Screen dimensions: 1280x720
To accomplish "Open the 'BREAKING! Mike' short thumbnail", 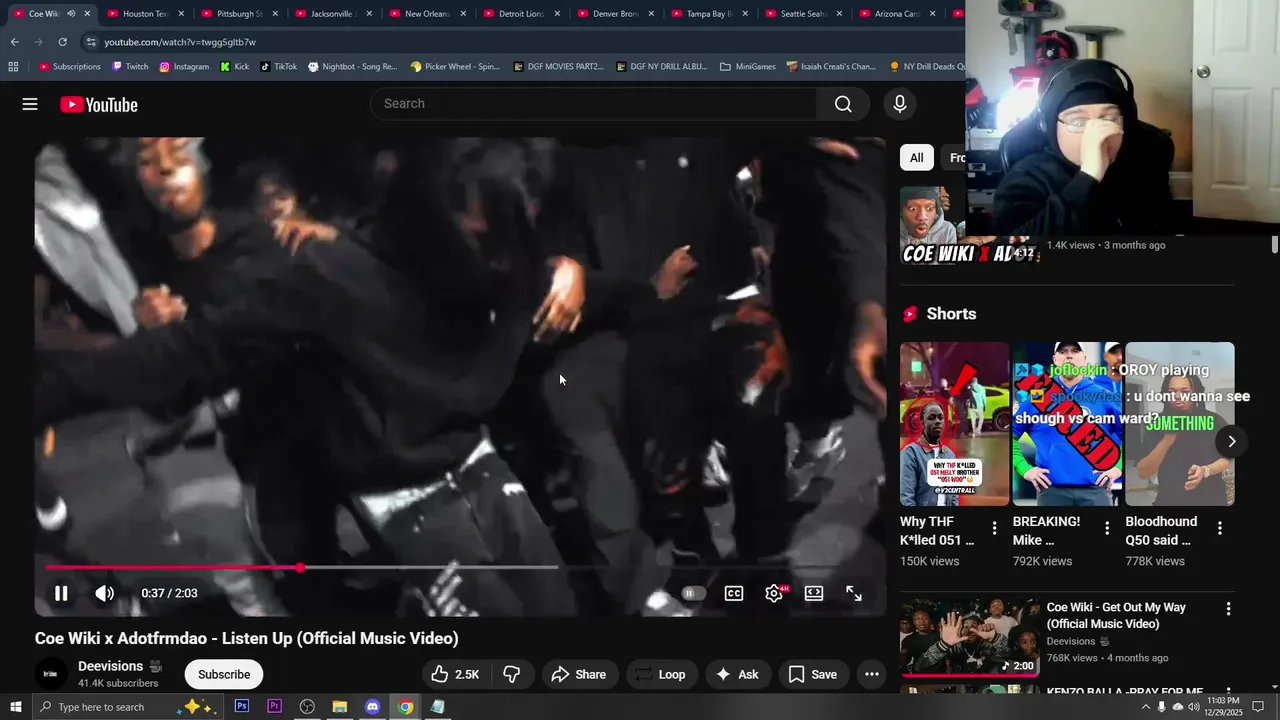I will [1067, 424].
